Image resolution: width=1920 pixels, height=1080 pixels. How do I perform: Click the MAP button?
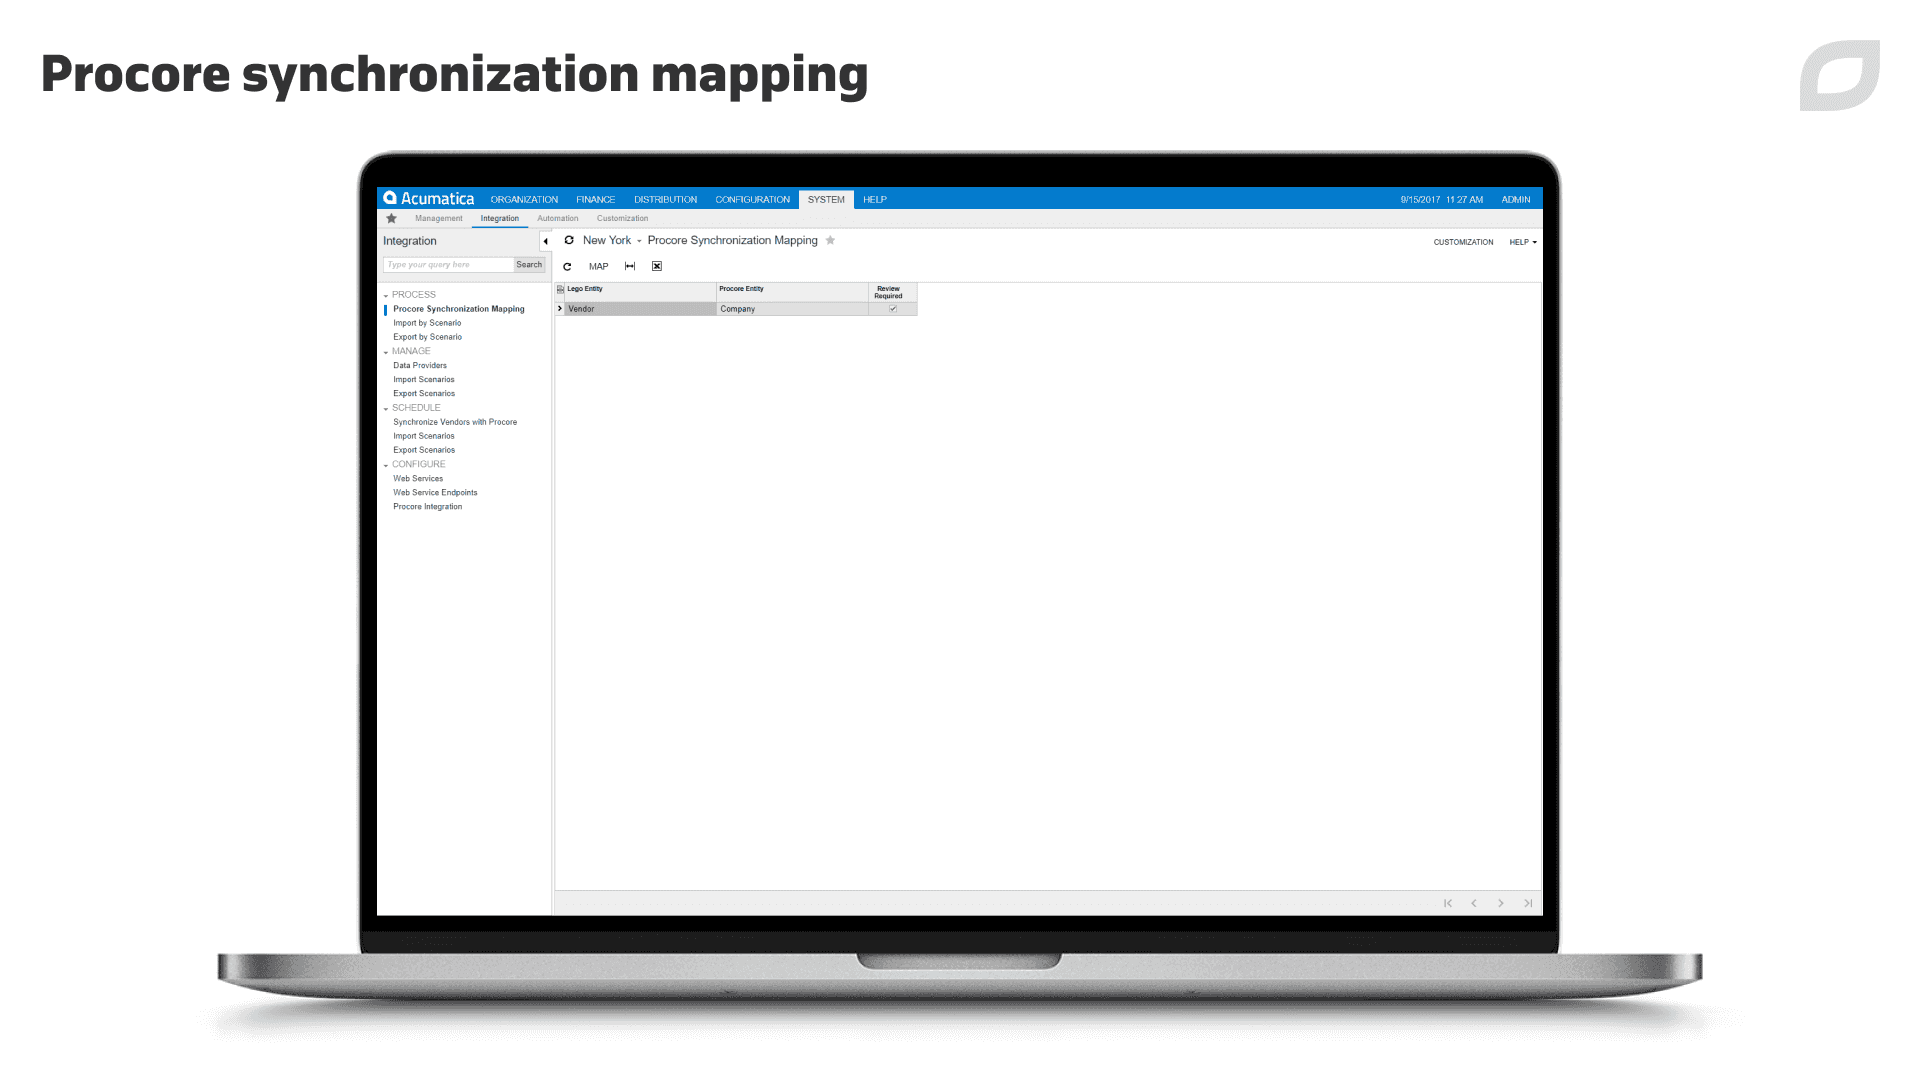598,266
